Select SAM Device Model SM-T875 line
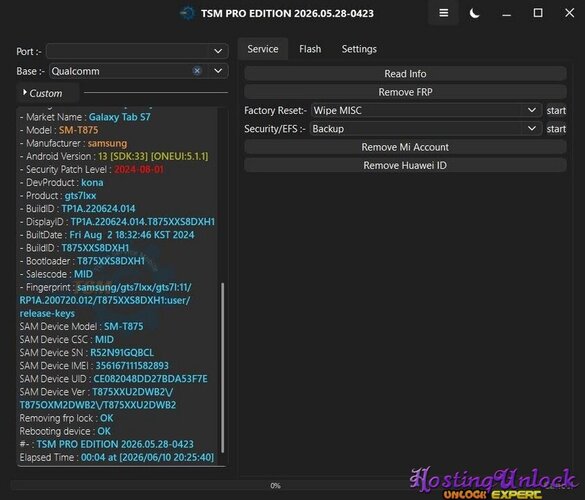Viewport: 585px width, 500px height. (x=81, y=326)
